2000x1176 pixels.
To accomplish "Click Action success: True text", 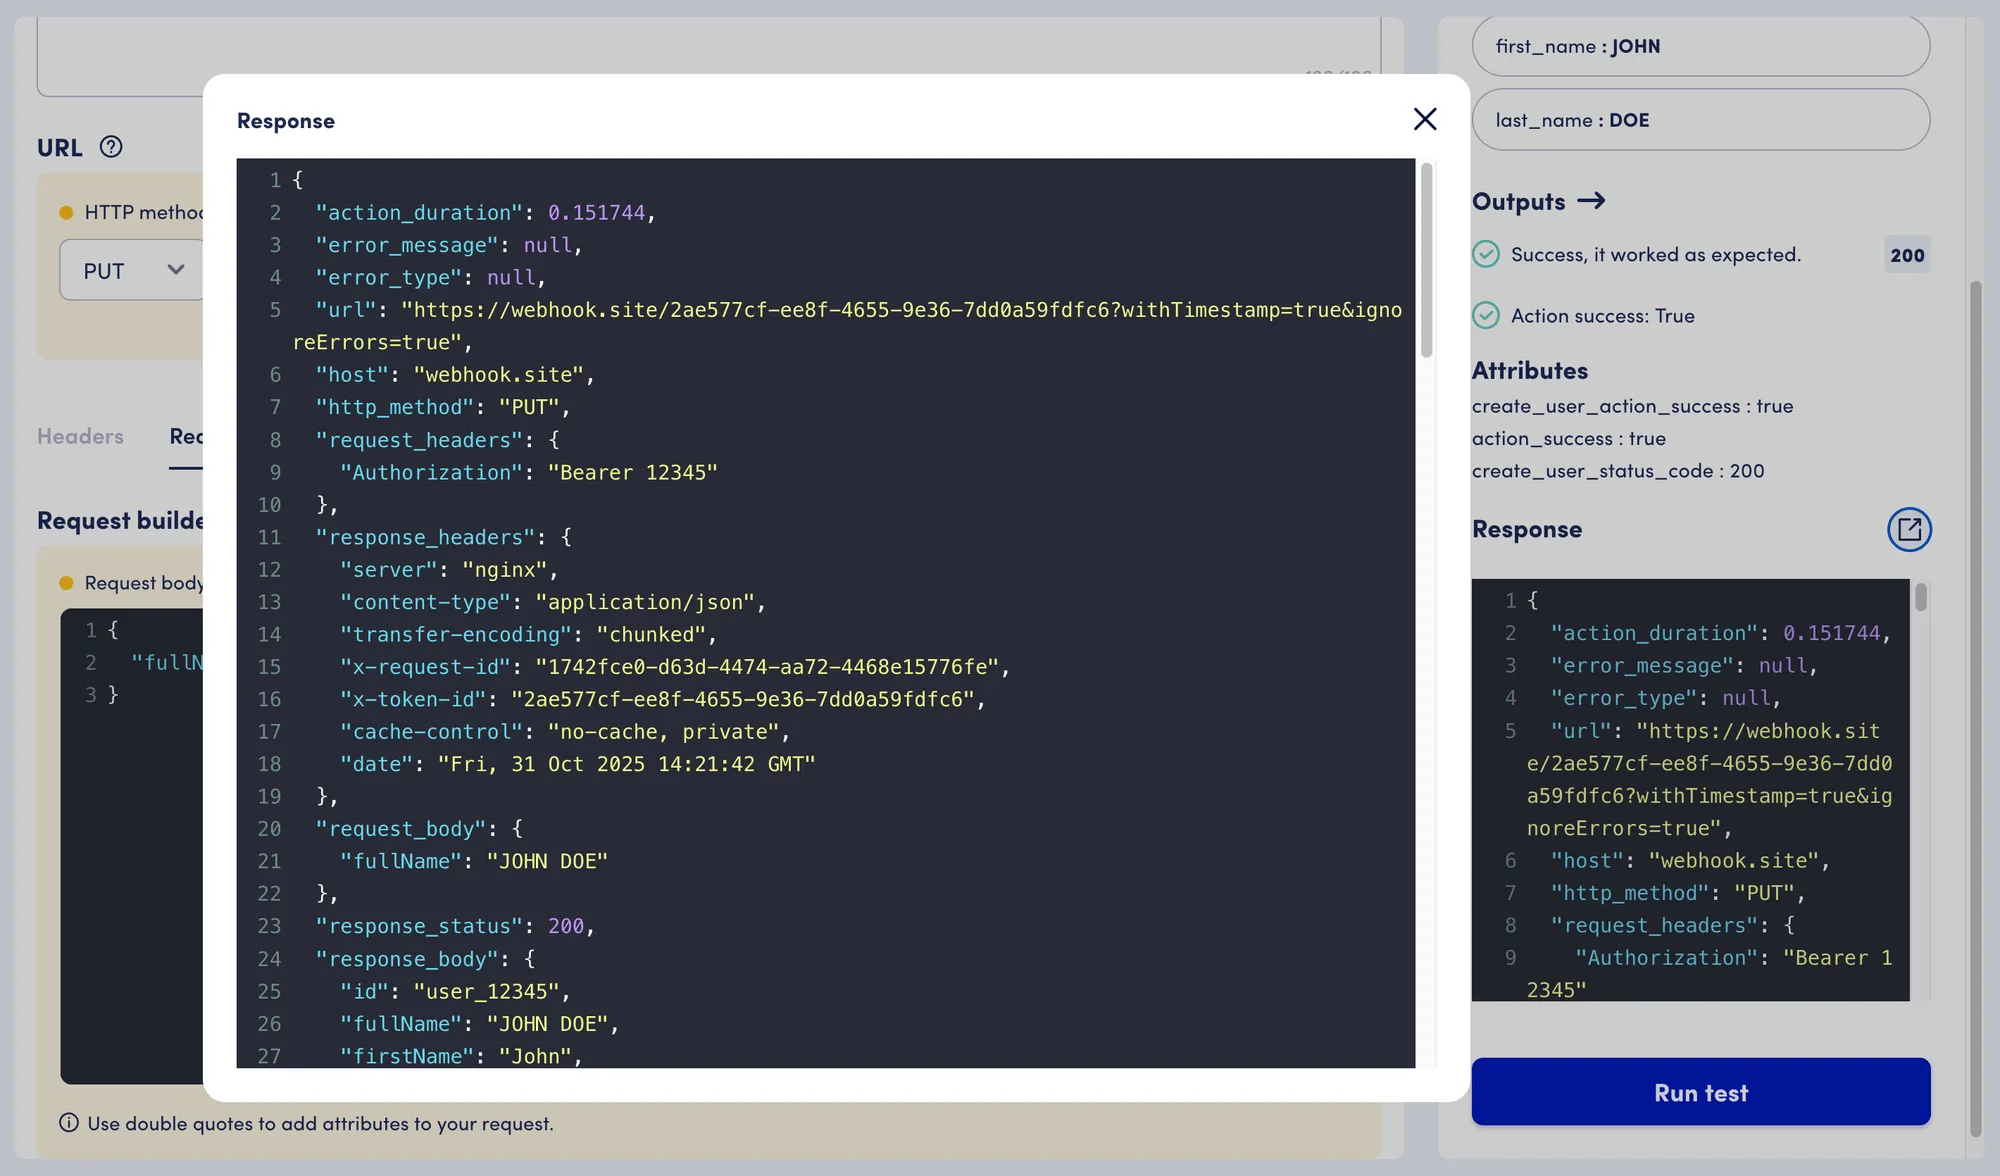I will pyautogui.click(x=1602, y=315).
